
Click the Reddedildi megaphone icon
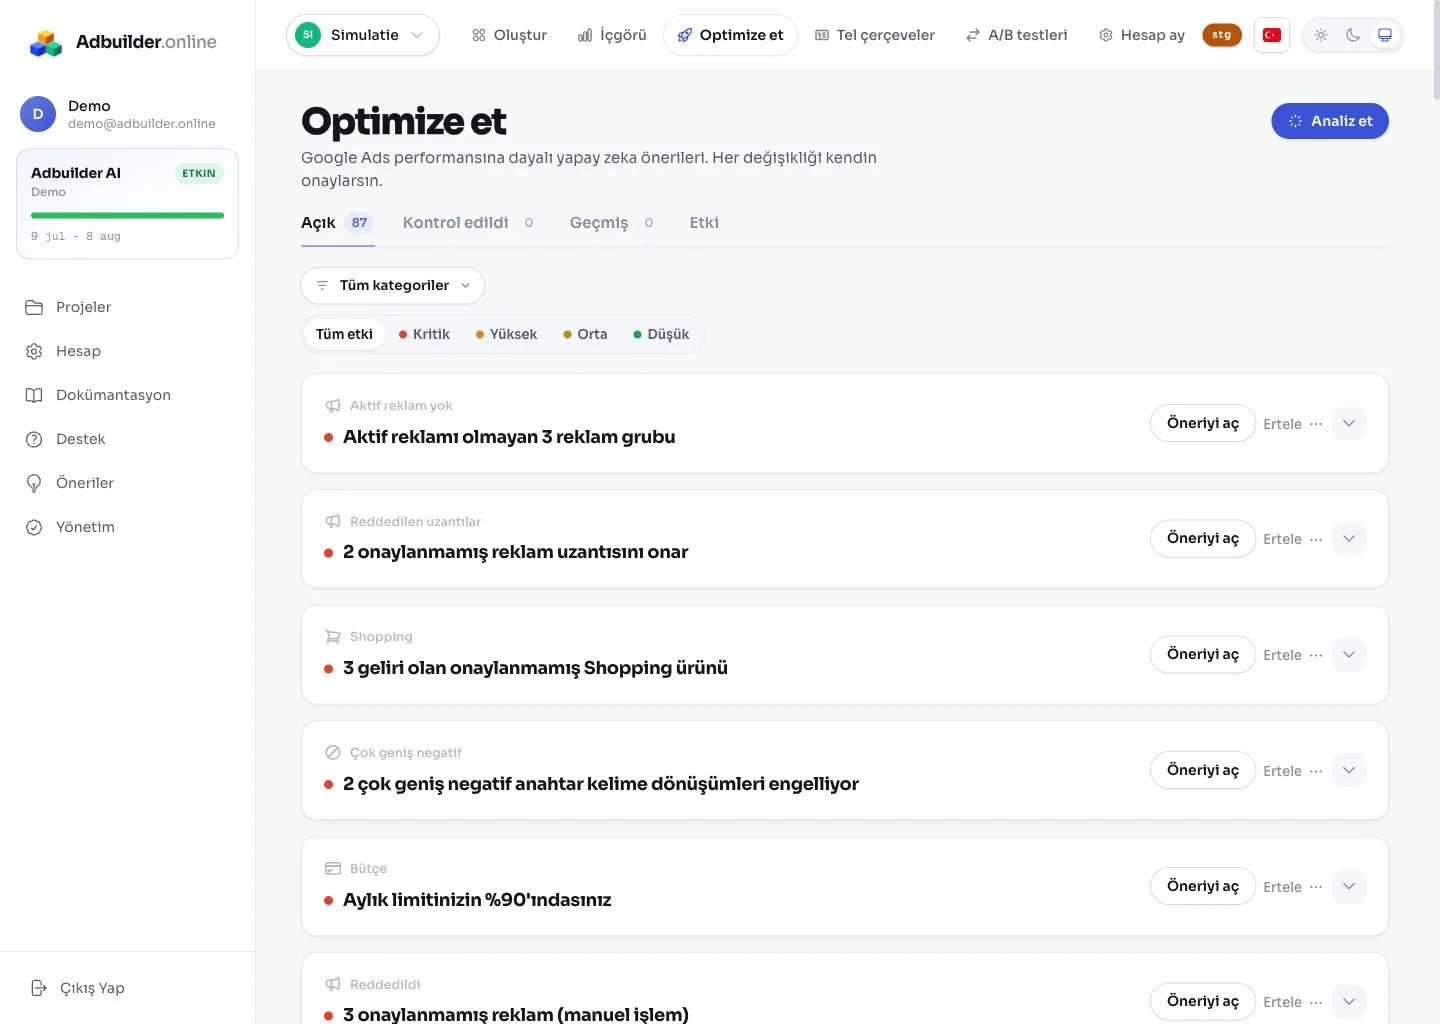click(x=333, y=984)
